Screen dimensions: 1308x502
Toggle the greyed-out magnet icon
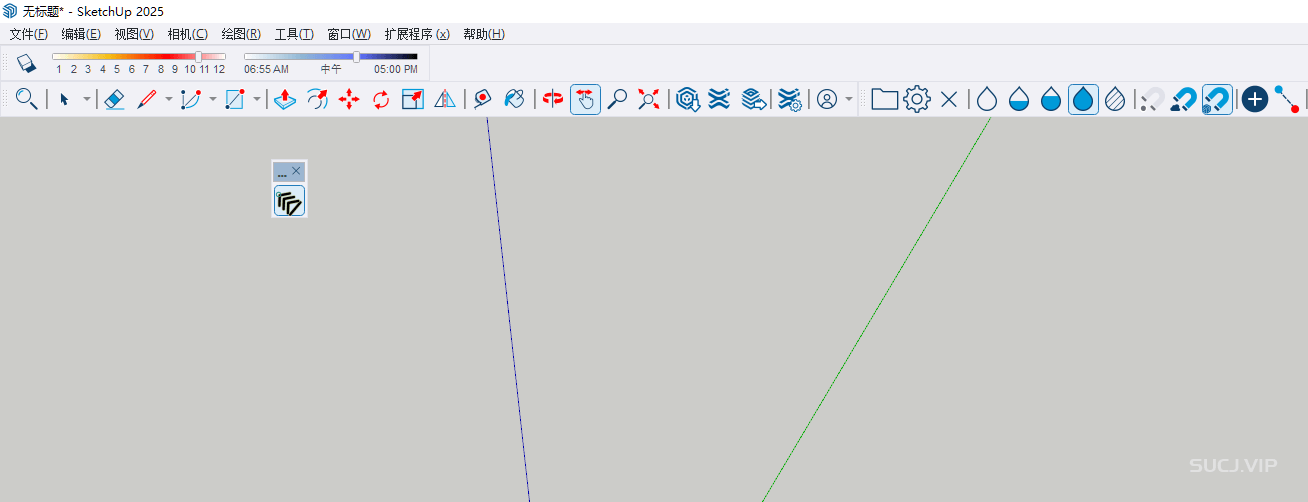click(x=1153, y=99)
